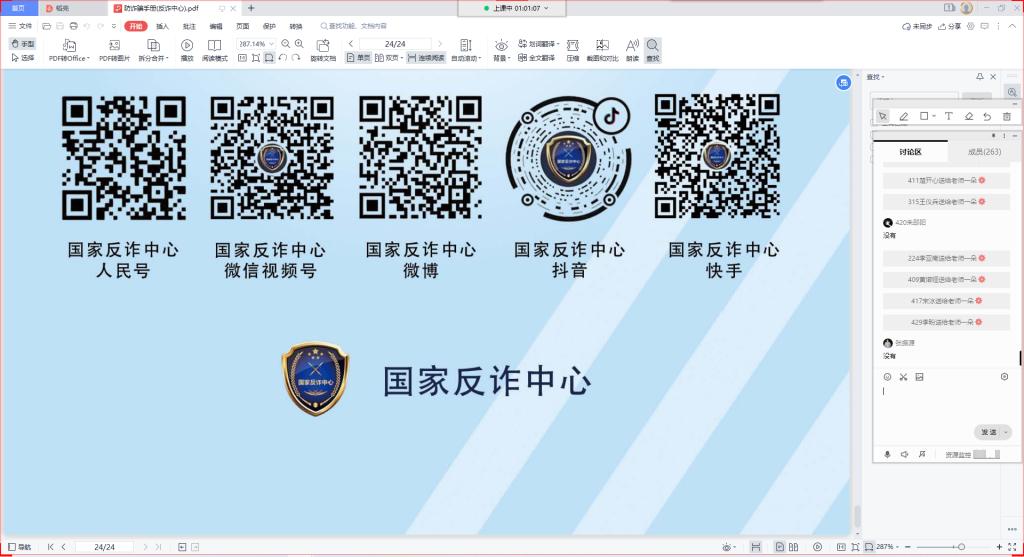Toggle the microphone in chat panel

pos(887,455)
